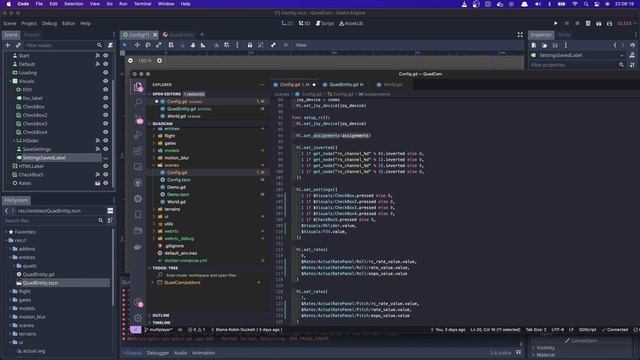The width and height of the screenshot is (640, 360).
Task: Zoom in the Godot canvas viewport
Action: click(160, 60)
